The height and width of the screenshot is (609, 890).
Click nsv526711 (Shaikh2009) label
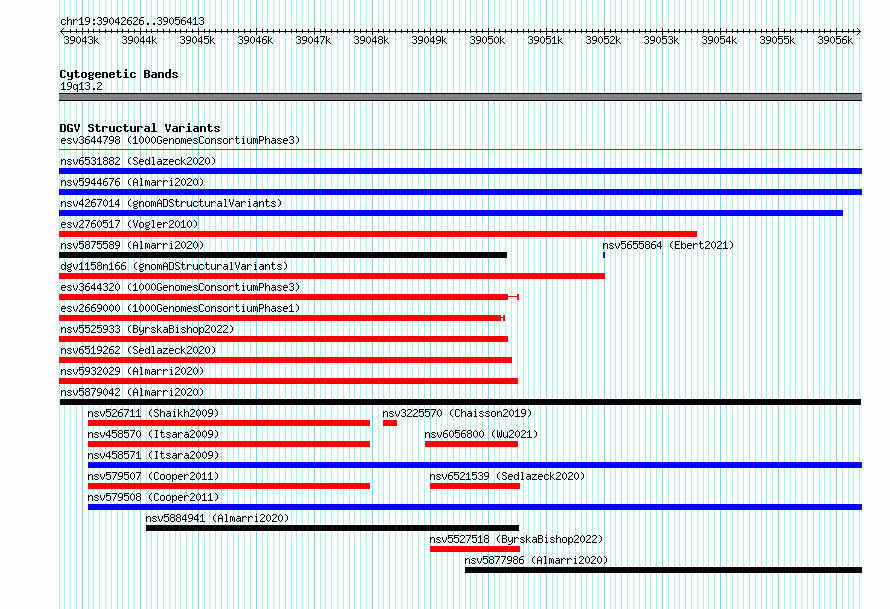[153, 413]
